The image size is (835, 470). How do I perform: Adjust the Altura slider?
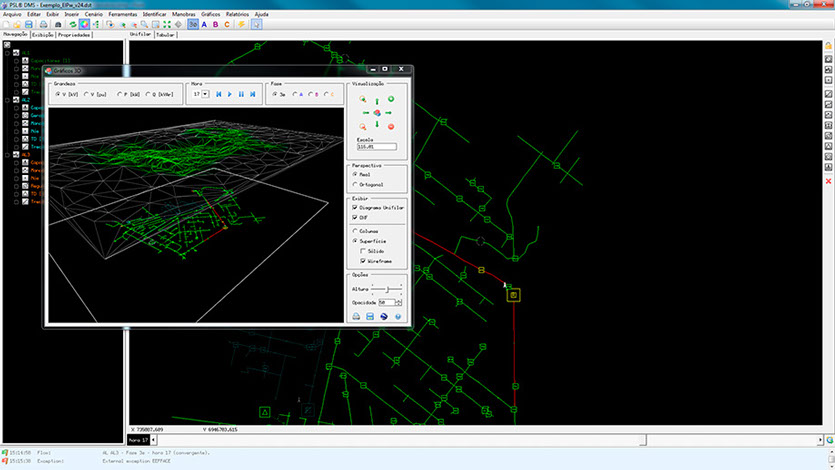386,289
